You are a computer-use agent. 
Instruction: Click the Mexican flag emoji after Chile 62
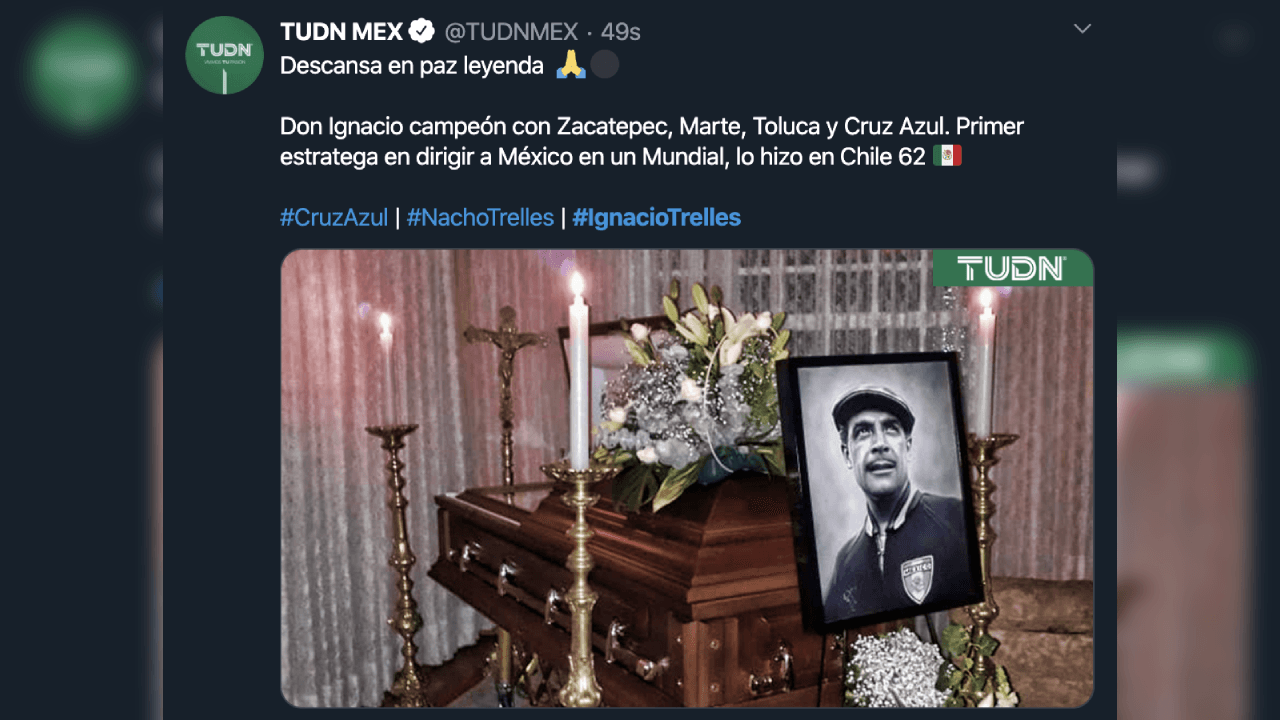tap(947, 155)
